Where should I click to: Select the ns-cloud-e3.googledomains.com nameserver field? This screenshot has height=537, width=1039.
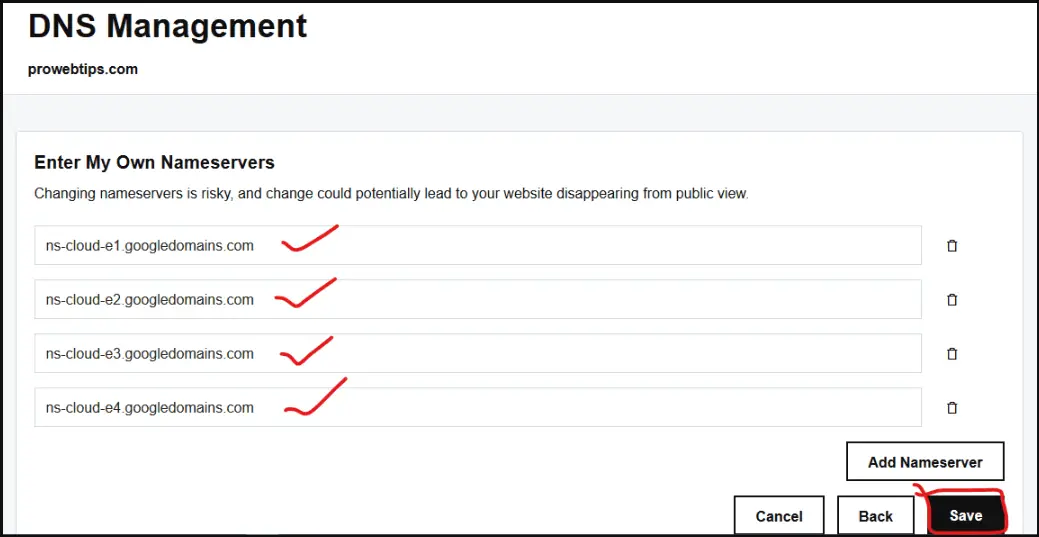click(478, 353)
